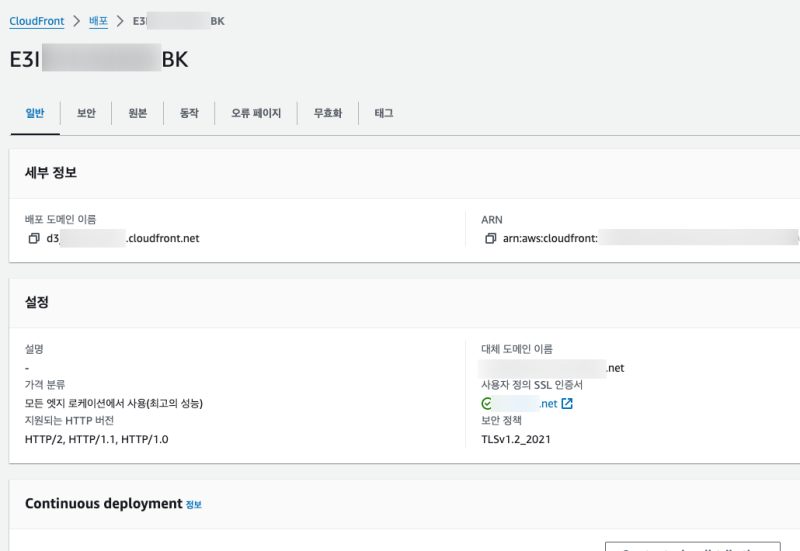Click the chevron after CloudFront in breadcrumb
This screenshot has width=800, height=551.
tap(76, 21)
